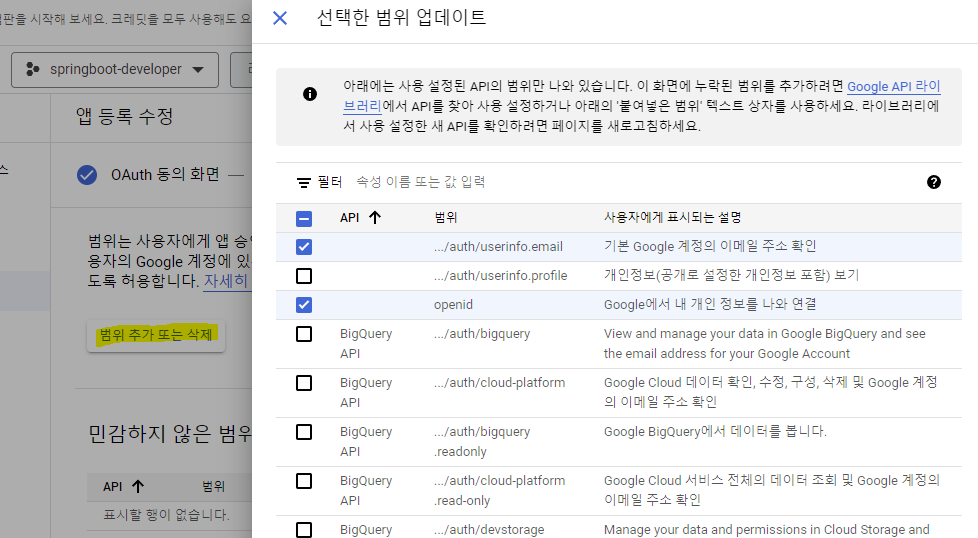Click the .../auth/userinfo.profile scope text
Image resolution: width=978 pixels, height=538 pixels.
click(501, 276)
